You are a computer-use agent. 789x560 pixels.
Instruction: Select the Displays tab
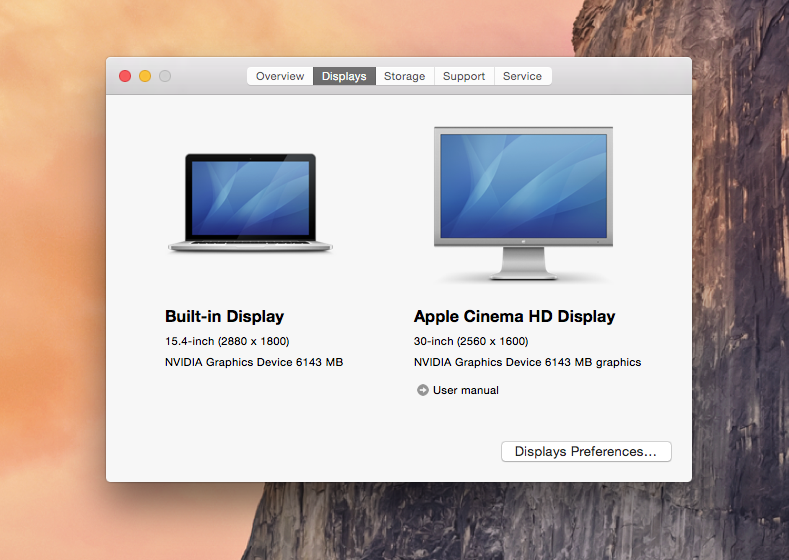point(344,76)
